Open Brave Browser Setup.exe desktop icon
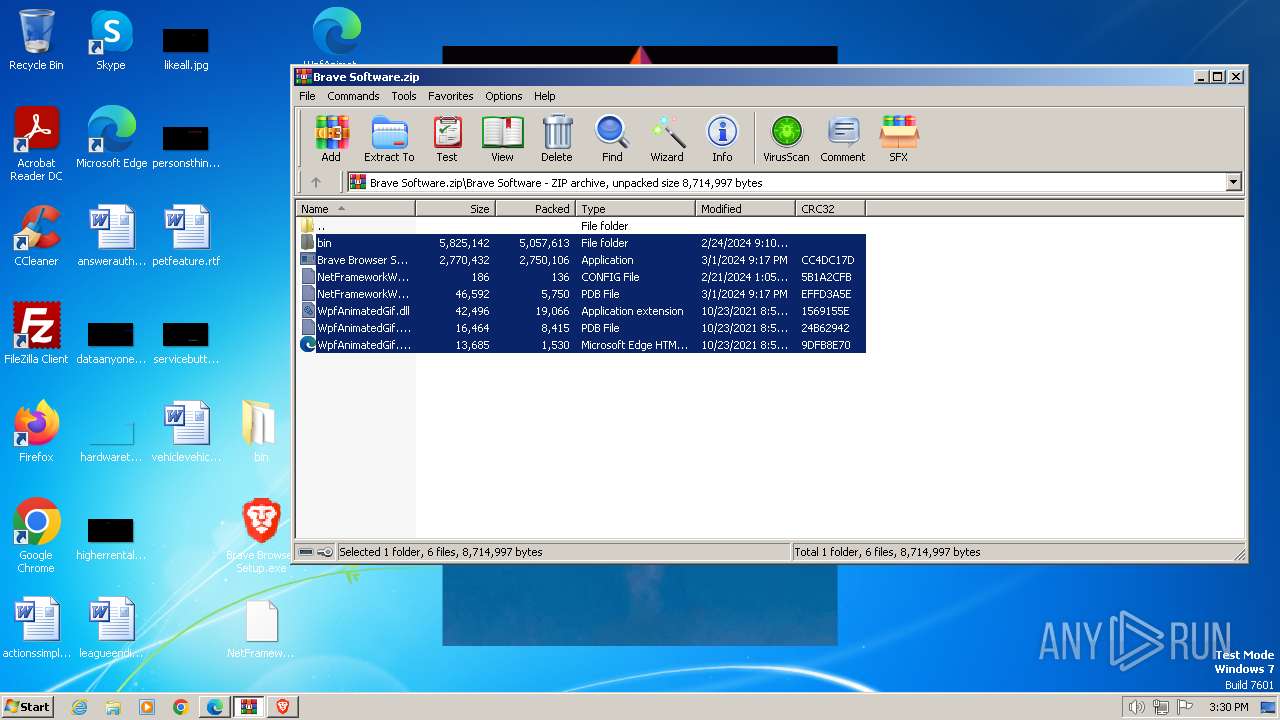The width and height of the screenshot is (1280, 720). [261, 536]
